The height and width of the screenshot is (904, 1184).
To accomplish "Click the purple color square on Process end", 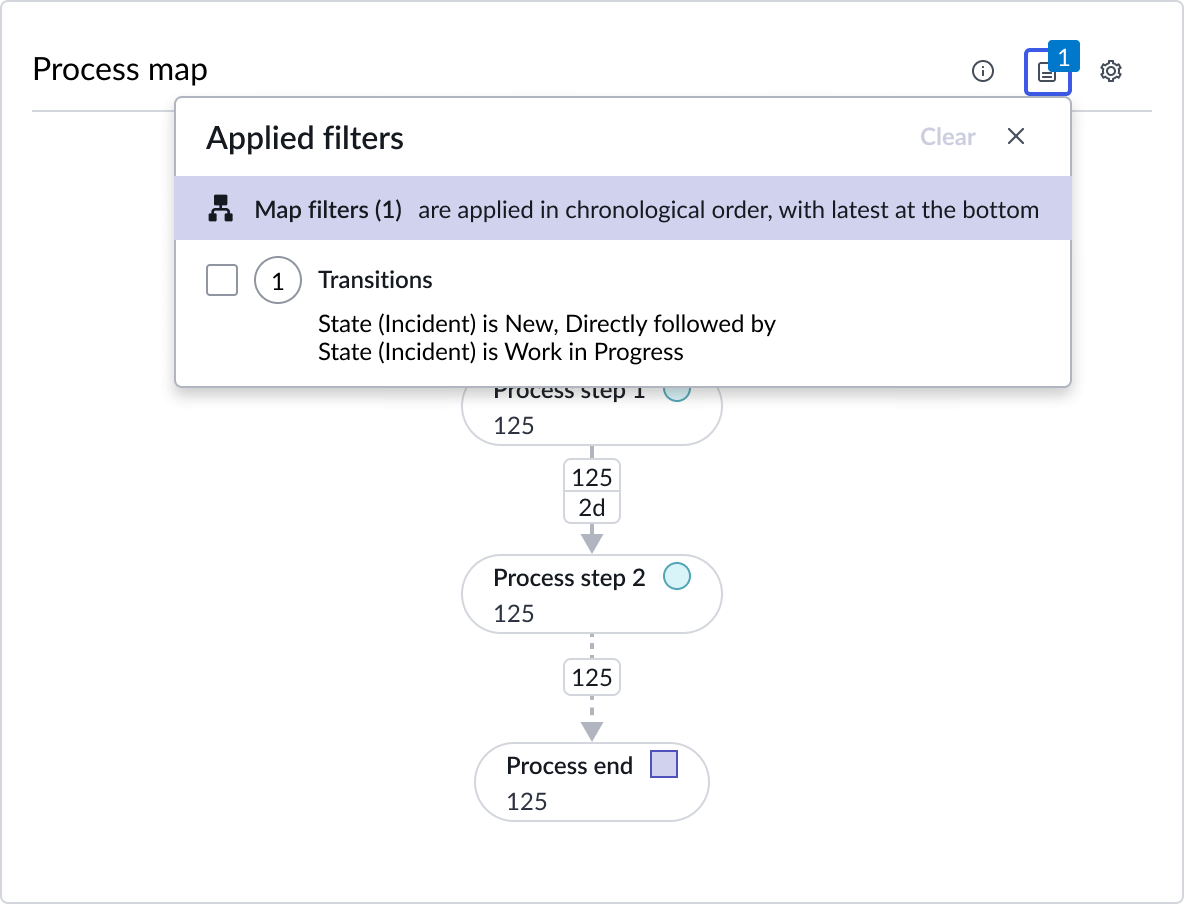I will click(665, 764).
